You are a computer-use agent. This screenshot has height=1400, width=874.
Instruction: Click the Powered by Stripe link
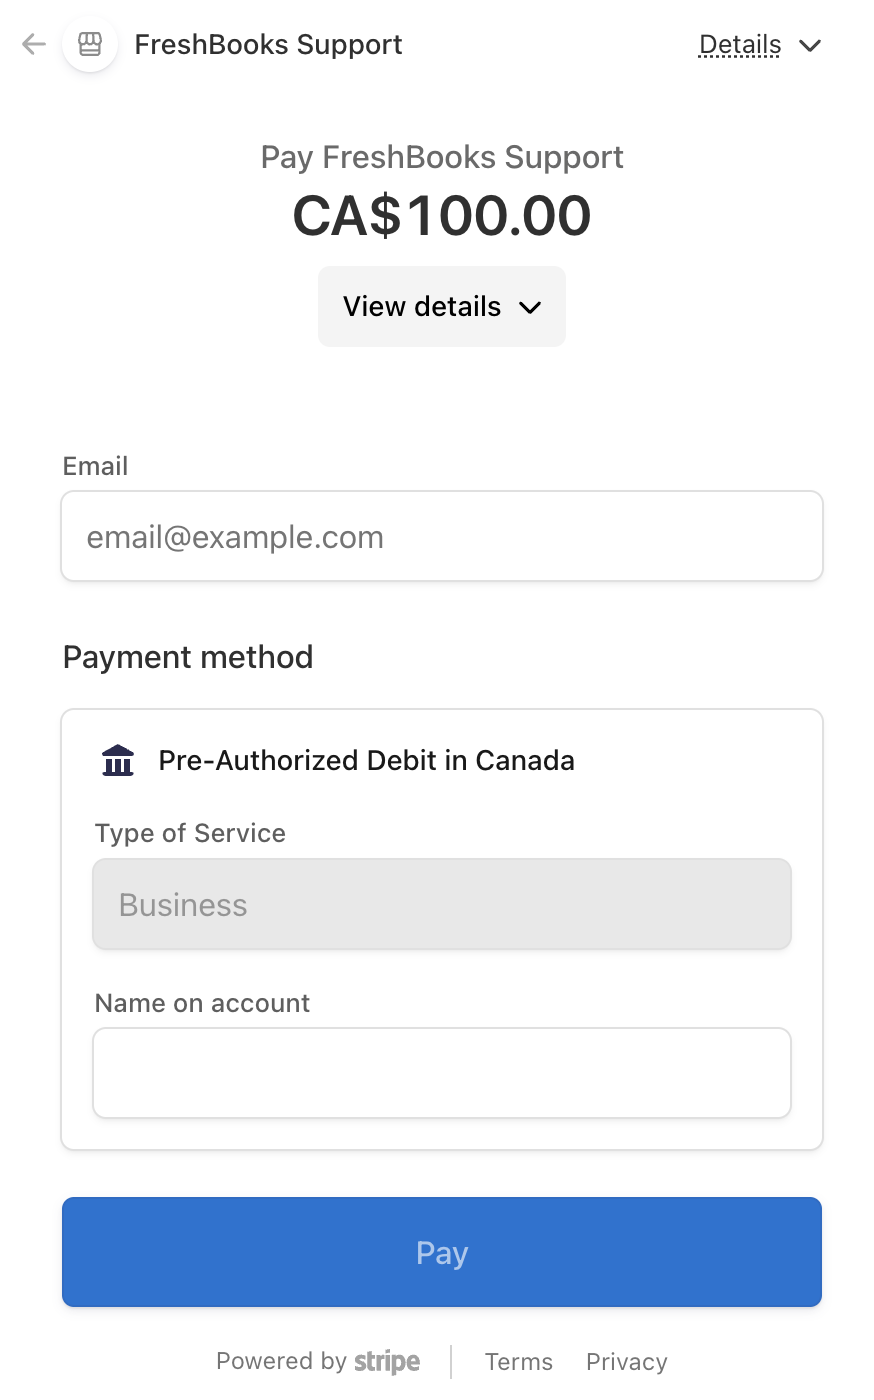317,1361
